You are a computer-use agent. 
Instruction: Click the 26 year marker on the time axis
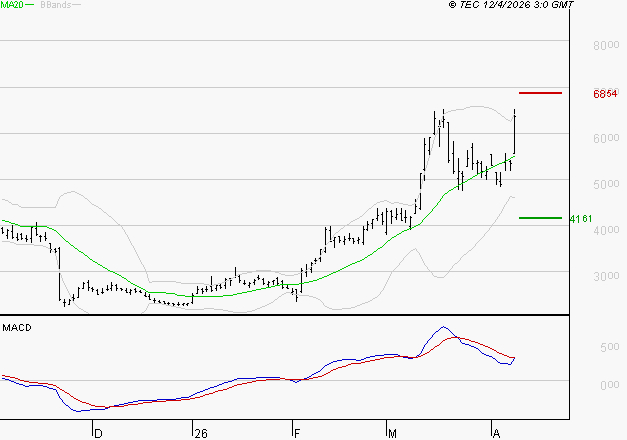click(x=201, y=433)
